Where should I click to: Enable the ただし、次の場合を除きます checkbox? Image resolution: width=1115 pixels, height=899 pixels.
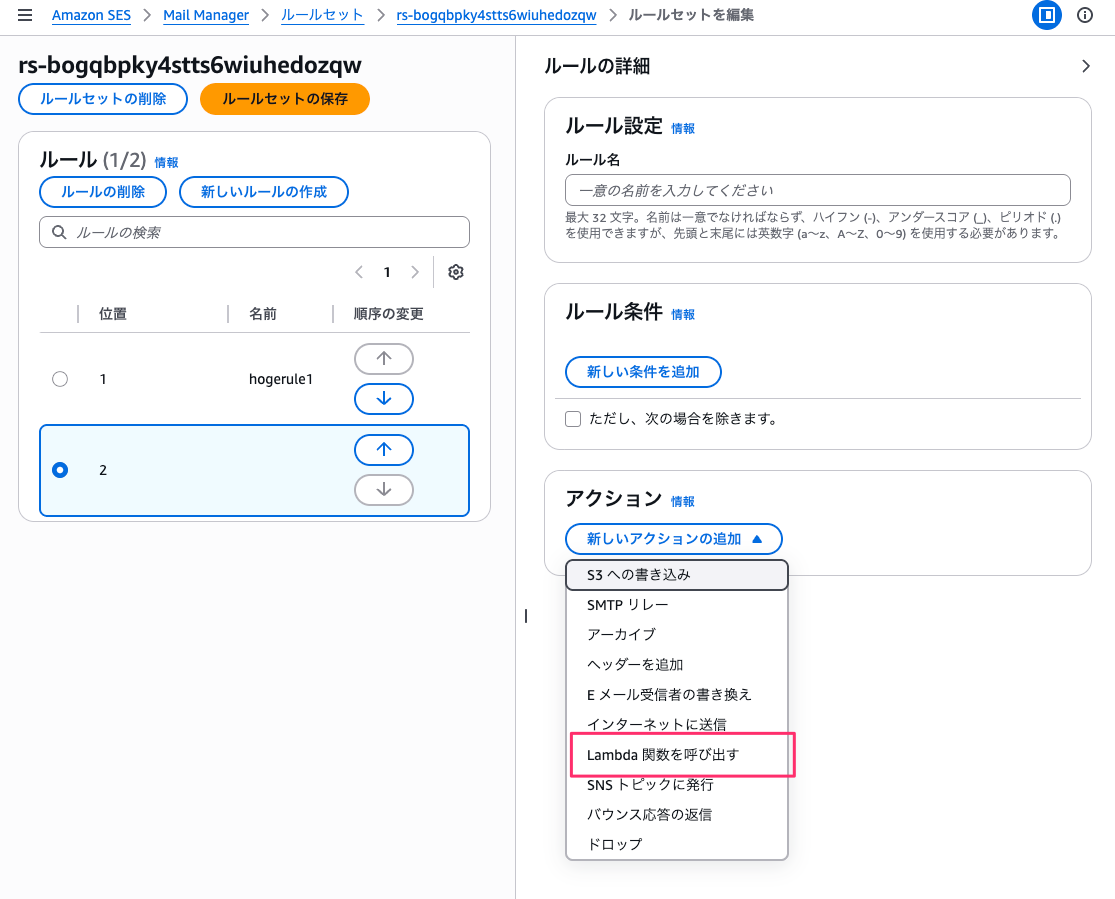click(x=573, y=419)
